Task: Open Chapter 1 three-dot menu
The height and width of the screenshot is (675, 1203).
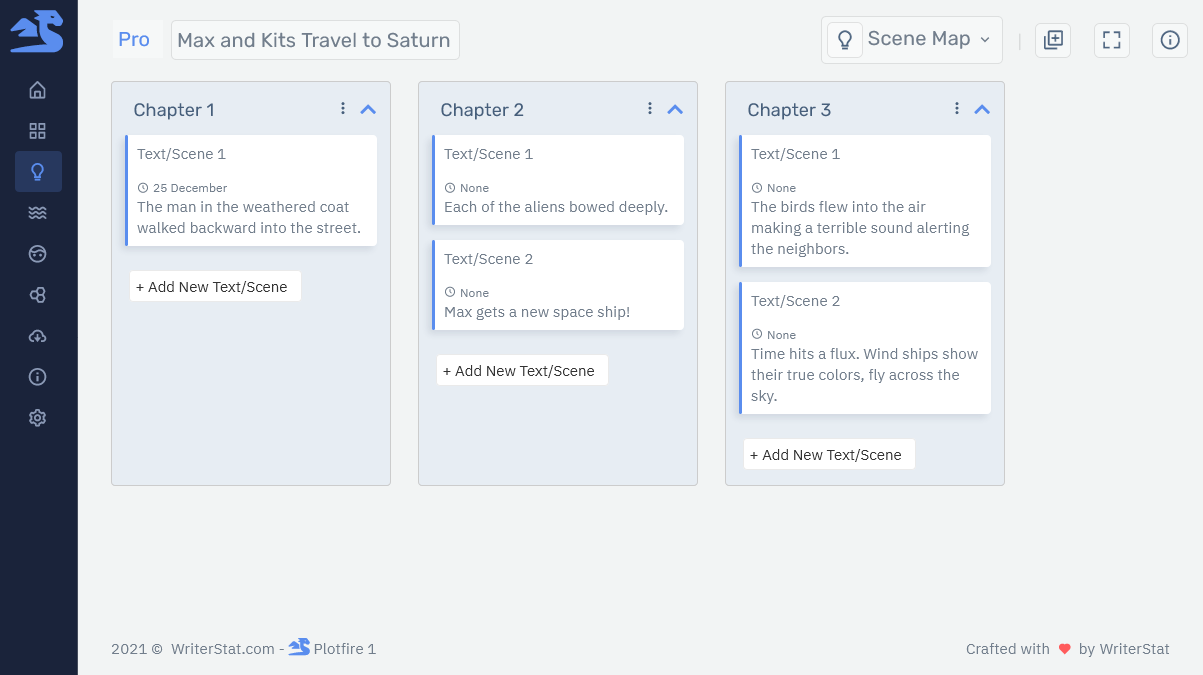Action: pyautogui.click(x=342, y=107)
